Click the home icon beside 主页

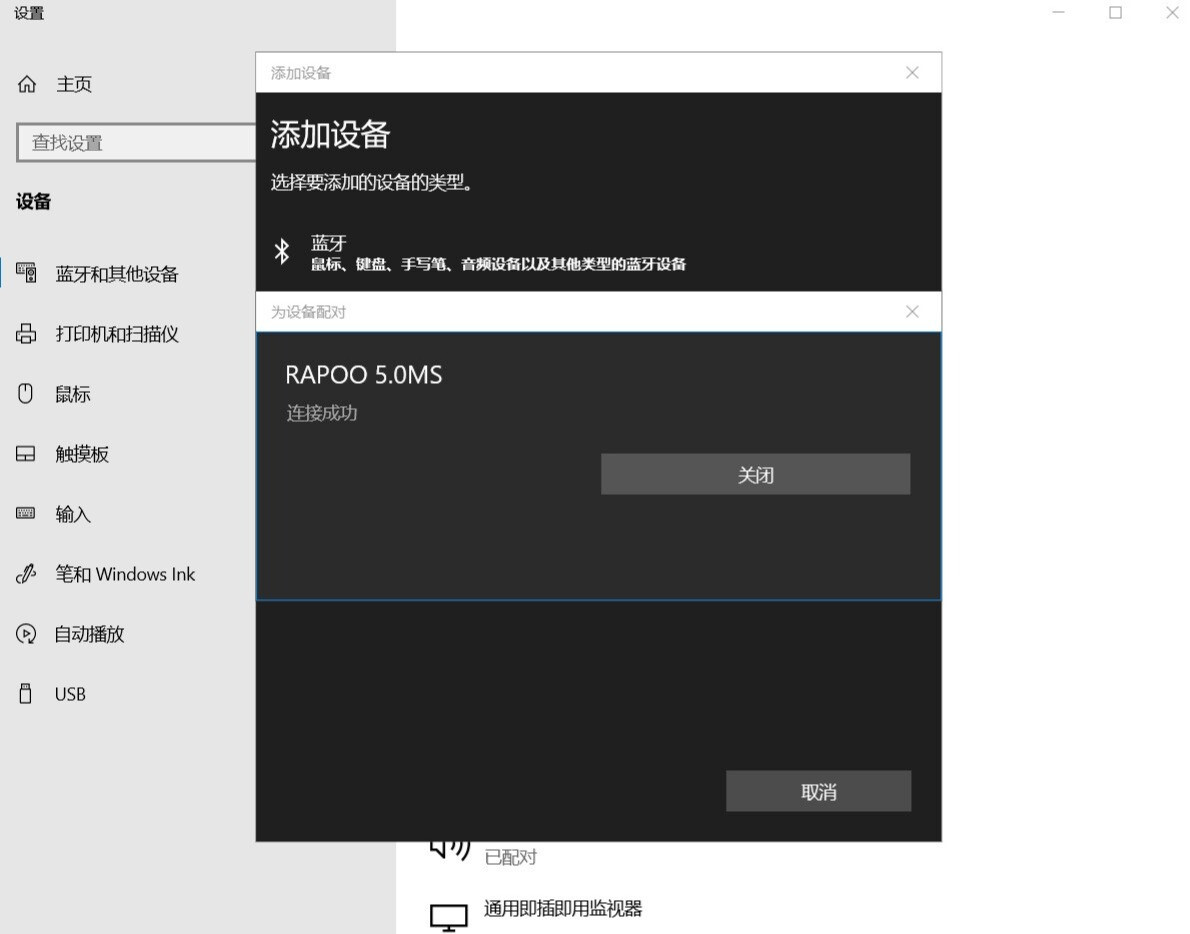(26, 84)
